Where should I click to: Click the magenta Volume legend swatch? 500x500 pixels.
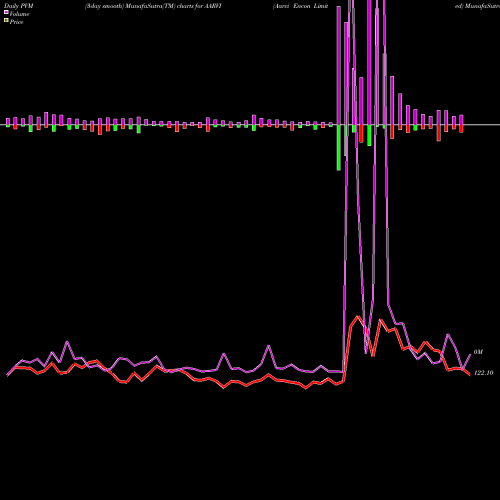point(6,13)
